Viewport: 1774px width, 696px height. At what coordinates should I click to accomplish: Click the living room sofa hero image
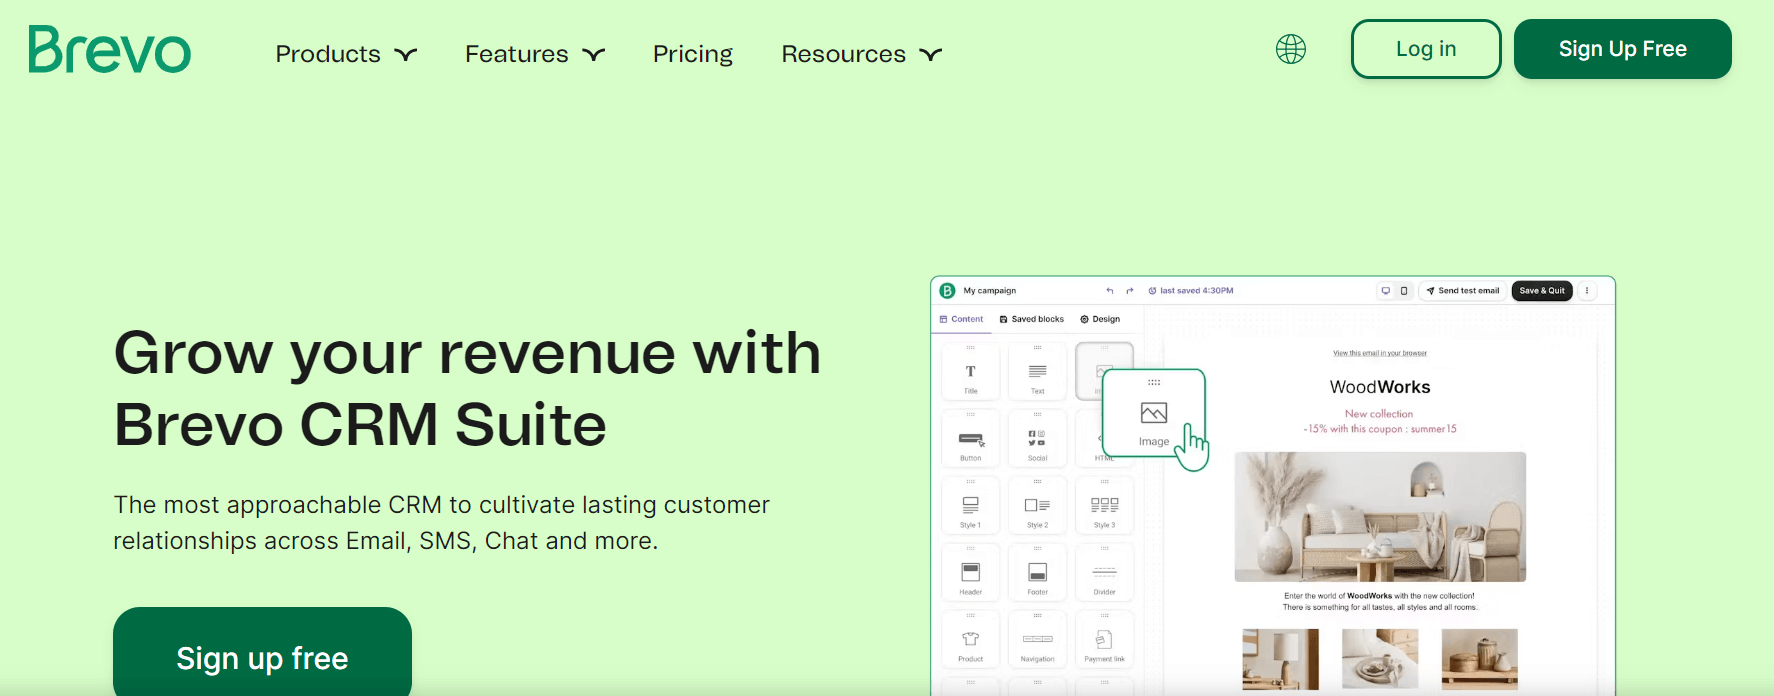click(1380, 517)
